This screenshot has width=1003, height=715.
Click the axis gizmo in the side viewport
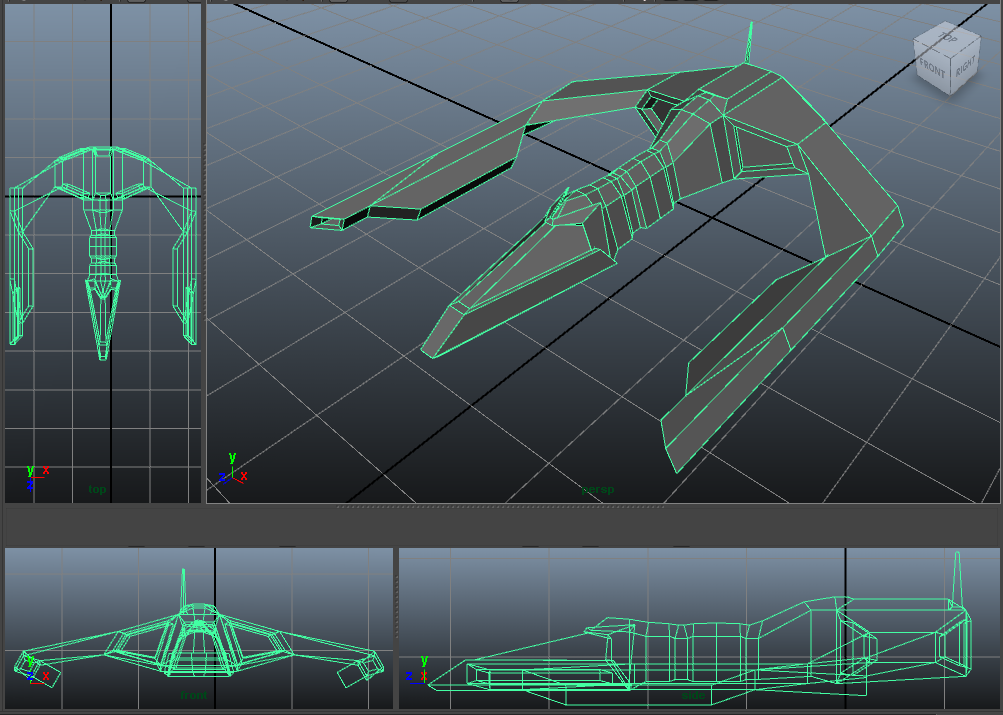[418, 670]
